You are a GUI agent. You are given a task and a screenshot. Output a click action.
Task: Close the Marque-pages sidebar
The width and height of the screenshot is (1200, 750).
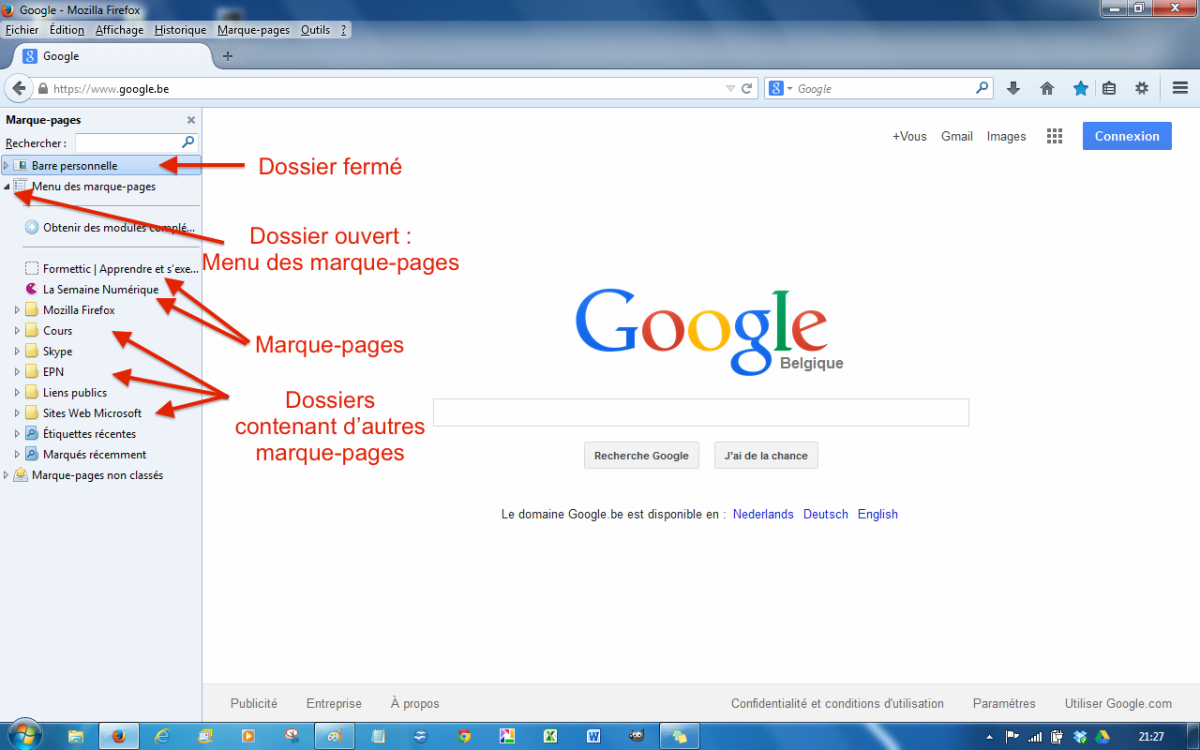pos(191,120)
